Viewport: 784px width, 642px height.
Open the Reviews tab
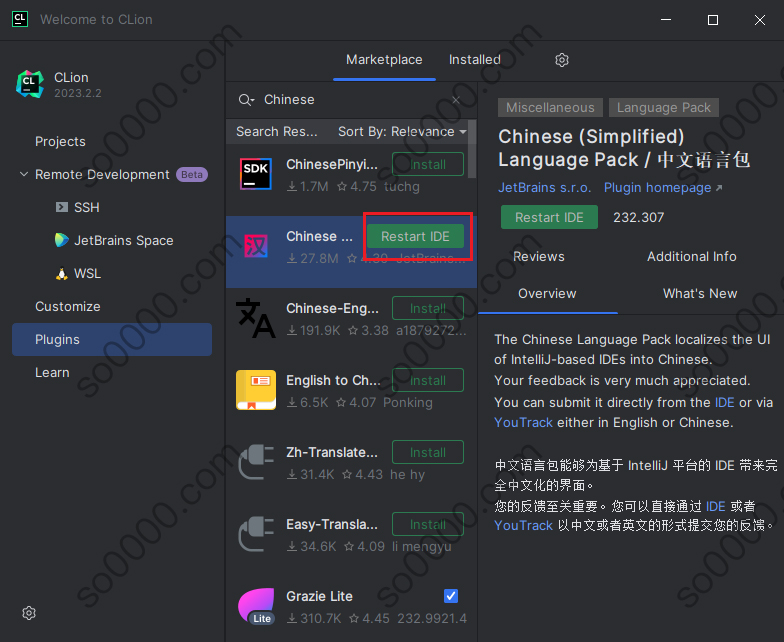click(538, 256)
